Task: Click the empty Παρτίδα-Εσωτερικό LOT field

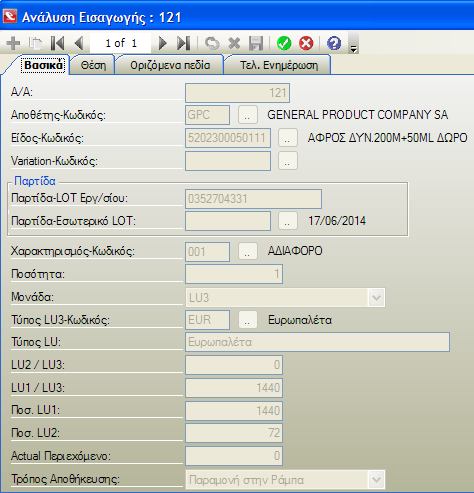Action: [x=228, y=221]
